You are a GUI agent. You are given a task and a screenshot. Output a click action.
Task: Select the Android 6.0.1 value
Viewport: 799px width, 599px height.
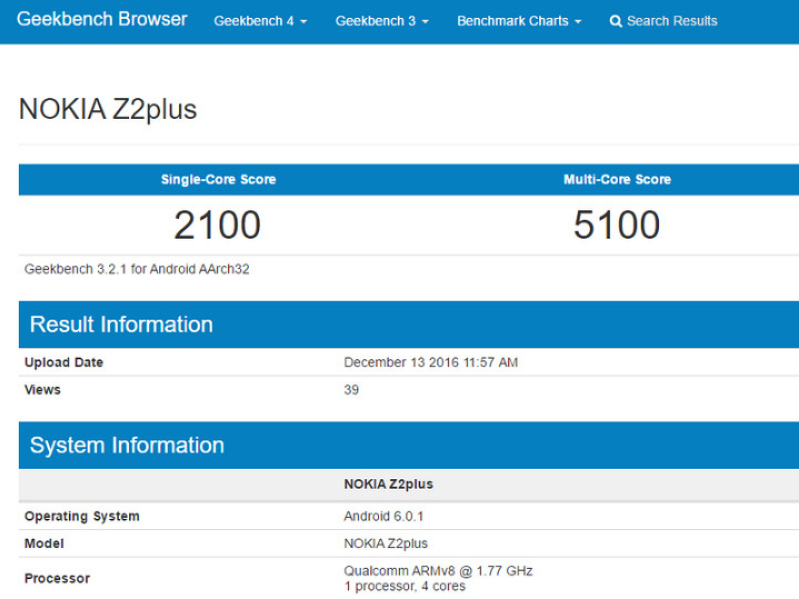(x=384, y=516)
